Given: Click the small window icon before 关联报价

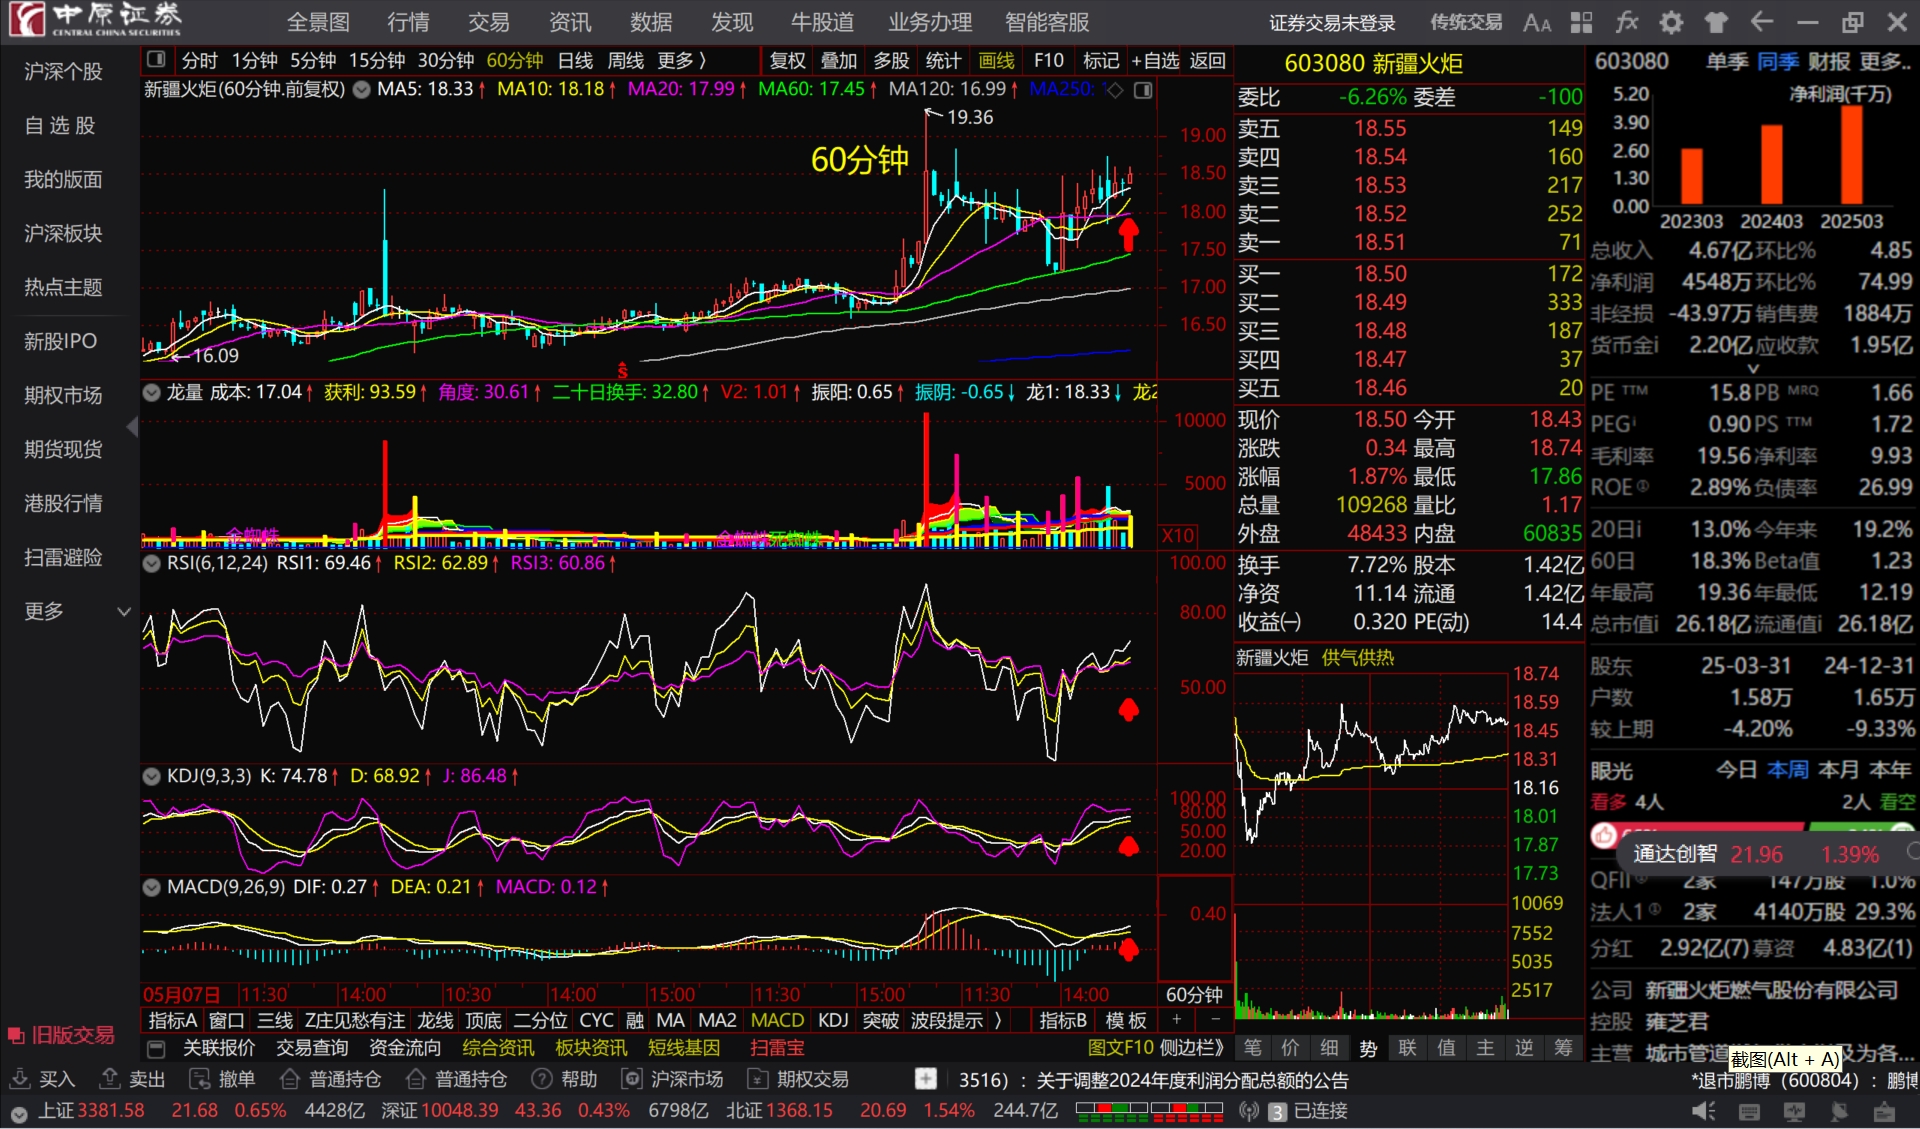Looking at the screenshot, I should 156,1048.
